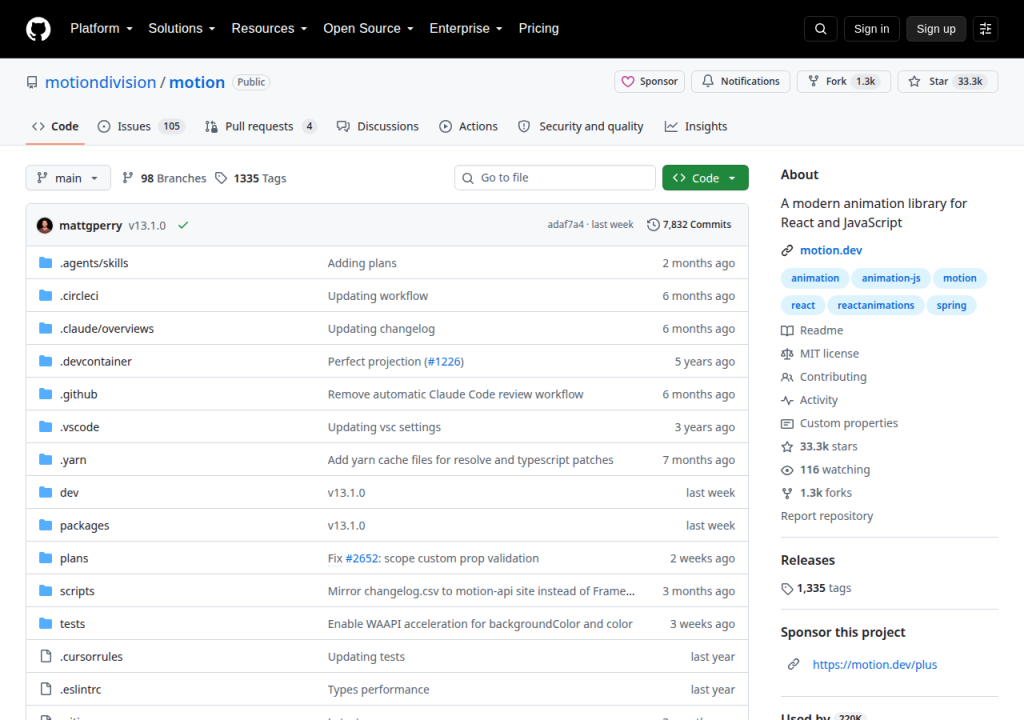Open the Readme link in About
This screenshot has height=720, width=1024.
812,331
